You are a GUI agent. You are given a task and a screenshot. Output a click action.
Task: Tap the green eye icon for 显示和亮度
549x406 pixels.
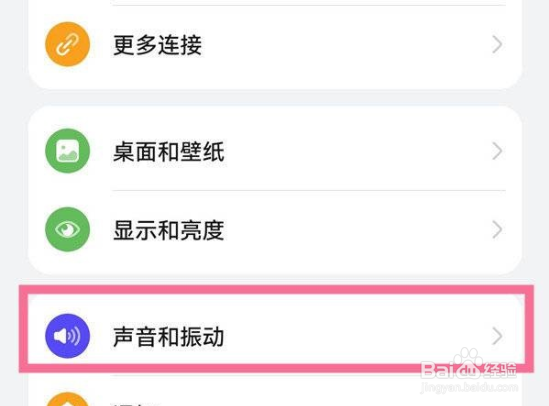68,229
